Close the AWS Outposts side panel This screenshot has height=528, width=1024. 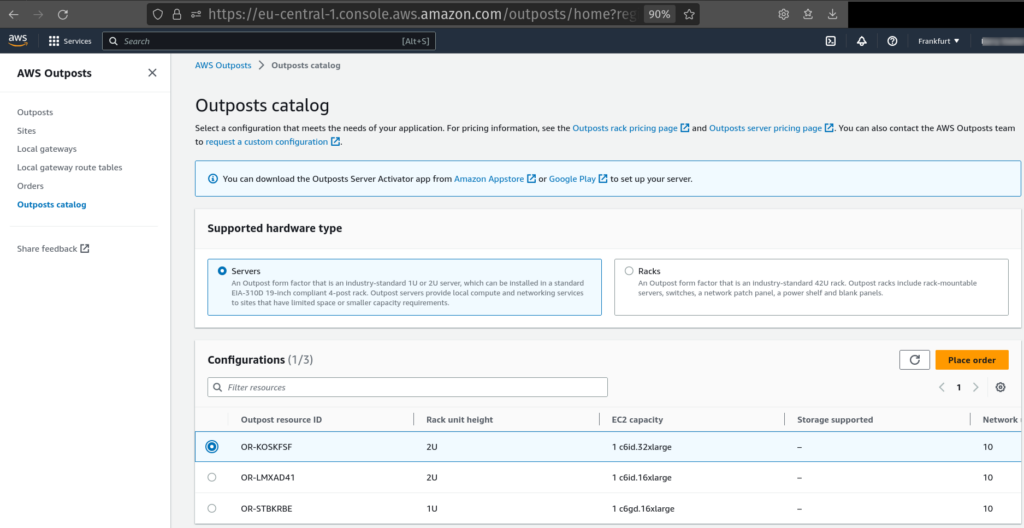coord(152,73)
